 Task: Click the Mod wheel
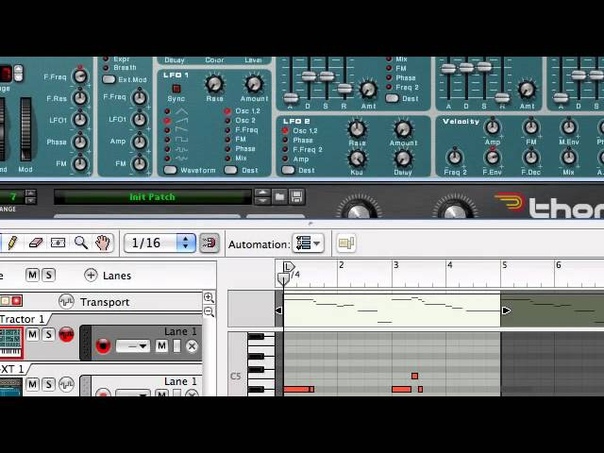pos(25,129)
